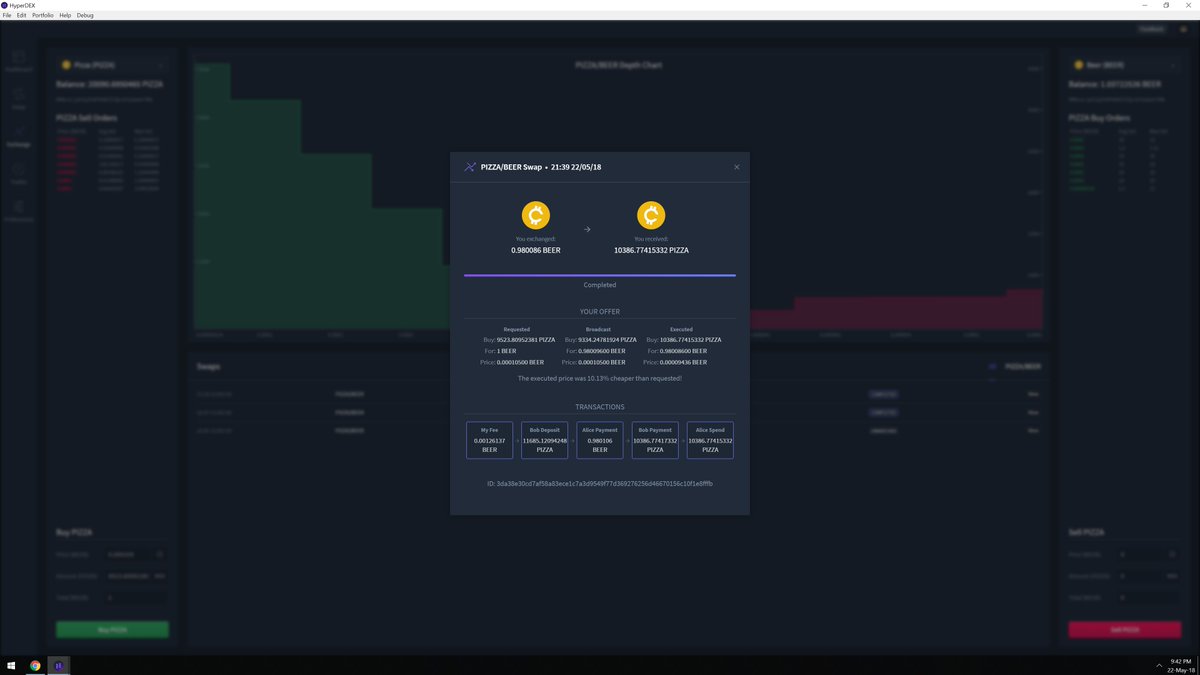Expand the Beer (BEER) currency dropdown
Screen dimensions: 1200x675
tap(1124, 65)
